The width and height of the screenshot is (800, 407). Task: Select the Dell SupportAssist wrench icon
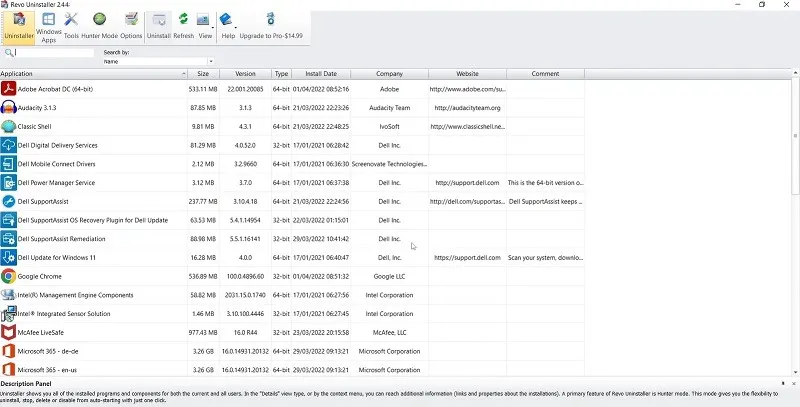[9, 201]
